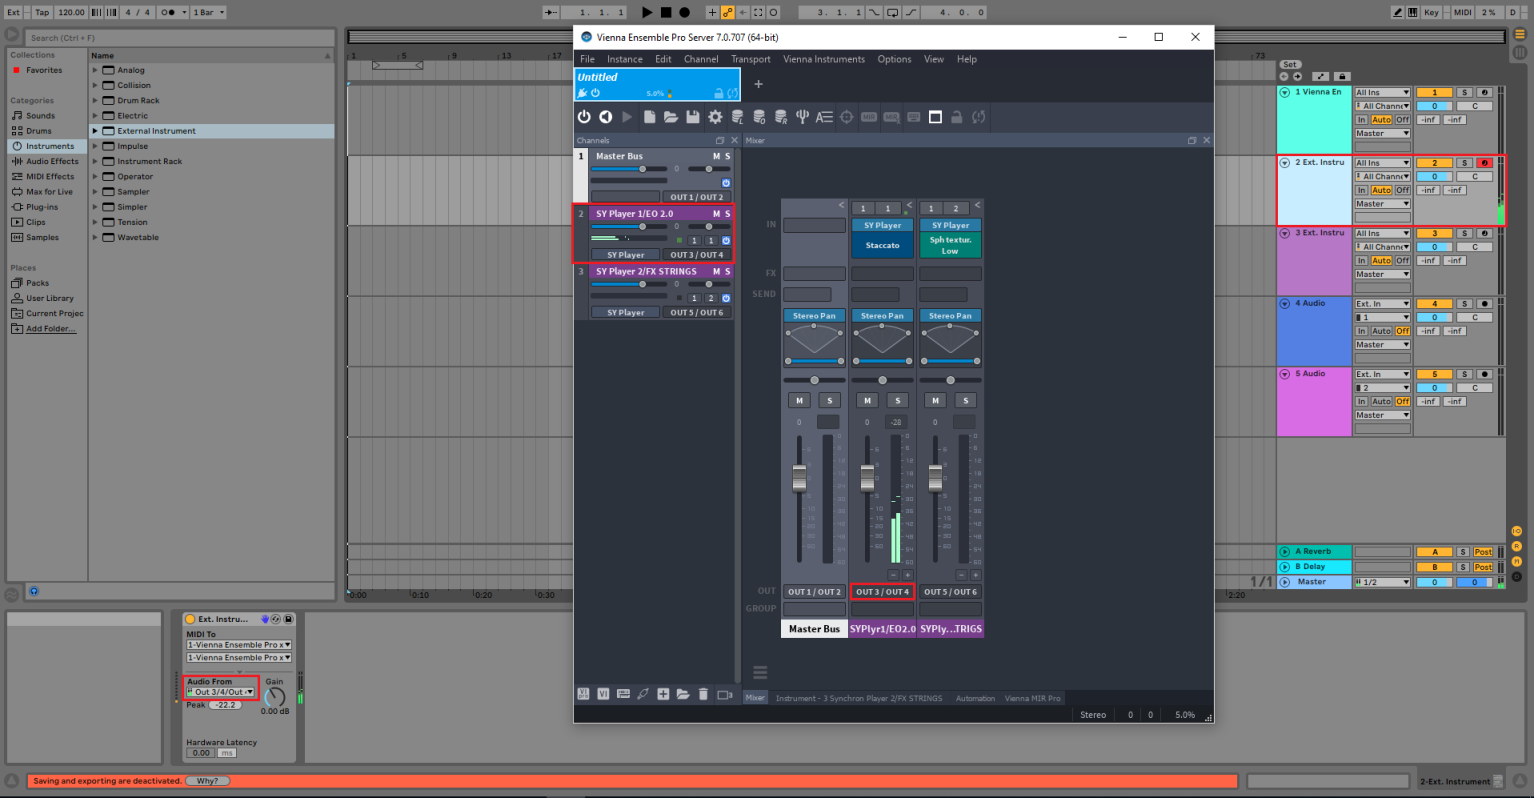
Task: Click the crosshair target icon in toolbar
Action: (847, 117)
